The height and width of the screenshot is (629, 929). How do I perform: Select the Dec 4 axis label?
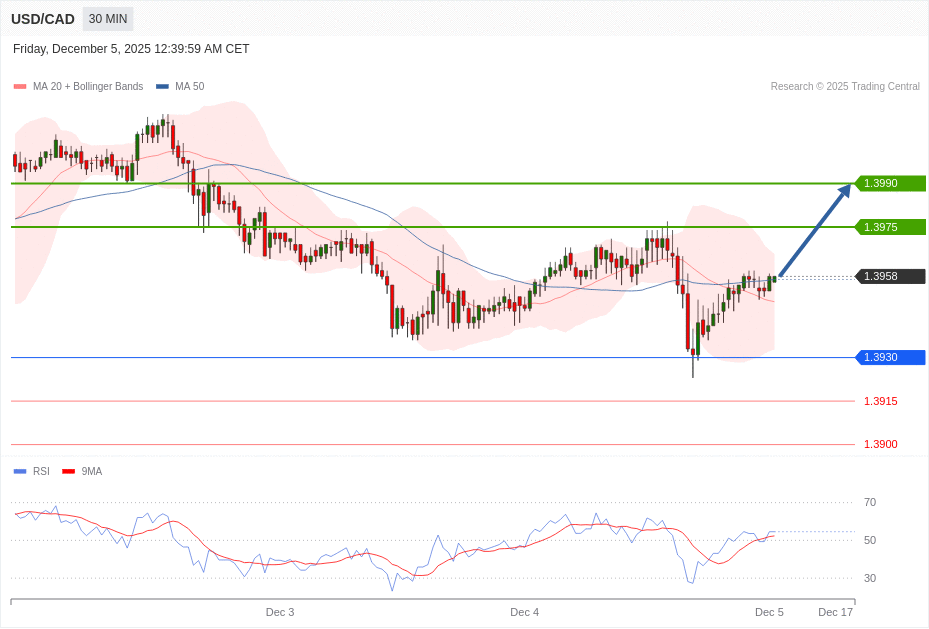525,612
